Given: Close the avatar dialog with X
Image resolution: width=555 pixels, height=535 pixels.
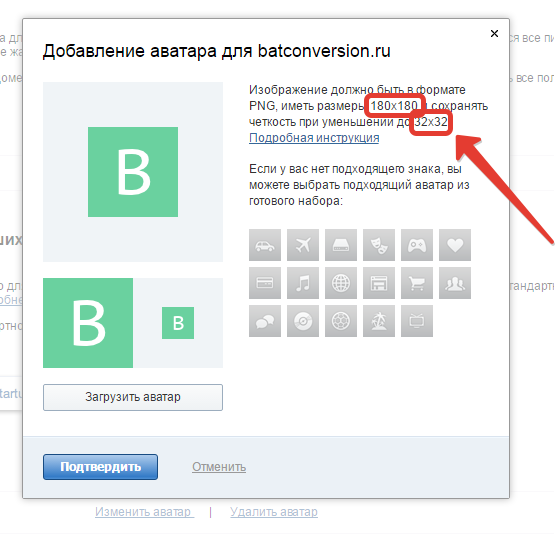Looking at the screenshot, I should coord(494,34).
